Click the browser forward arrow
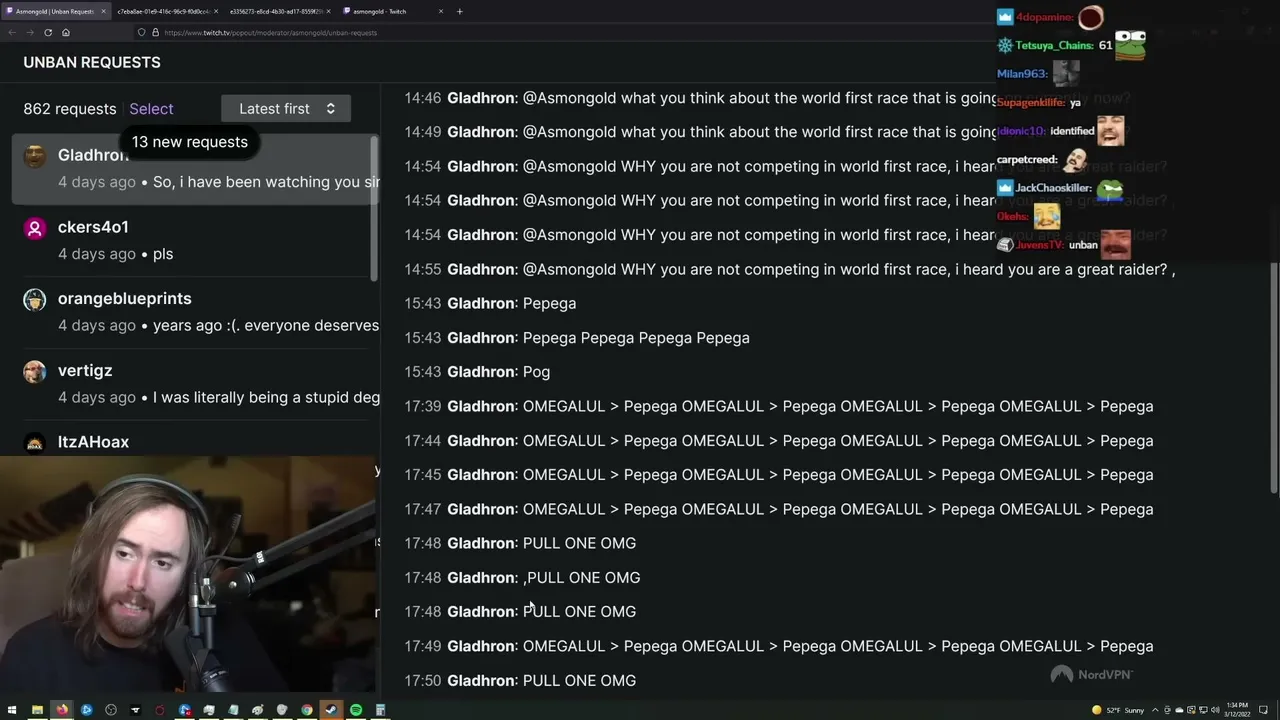This screenshot has width=1280, height=720. click(x=29, y=32)
